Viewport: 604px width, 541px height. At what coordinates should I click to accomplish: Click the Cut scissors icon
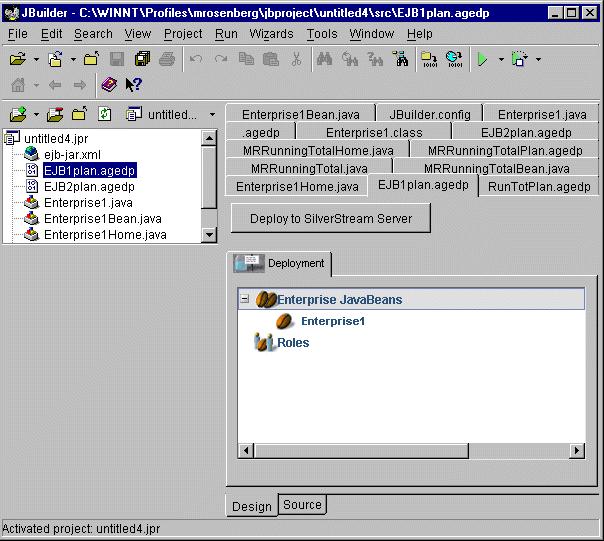296,59
